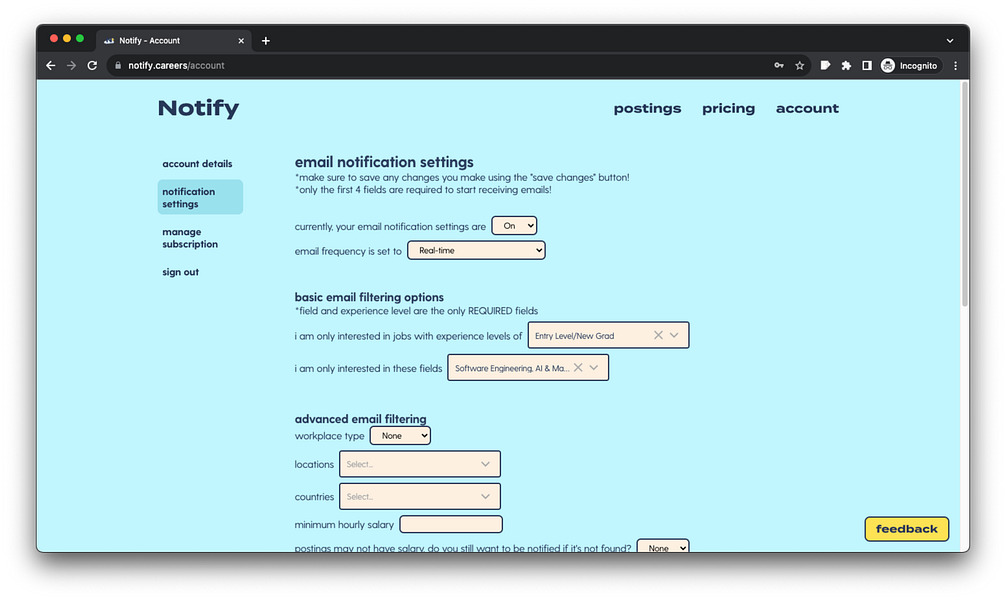This screenshot has height=600, width=1006.
Task: Click the minimum hourly salary input field
Action: click(450, 524)
